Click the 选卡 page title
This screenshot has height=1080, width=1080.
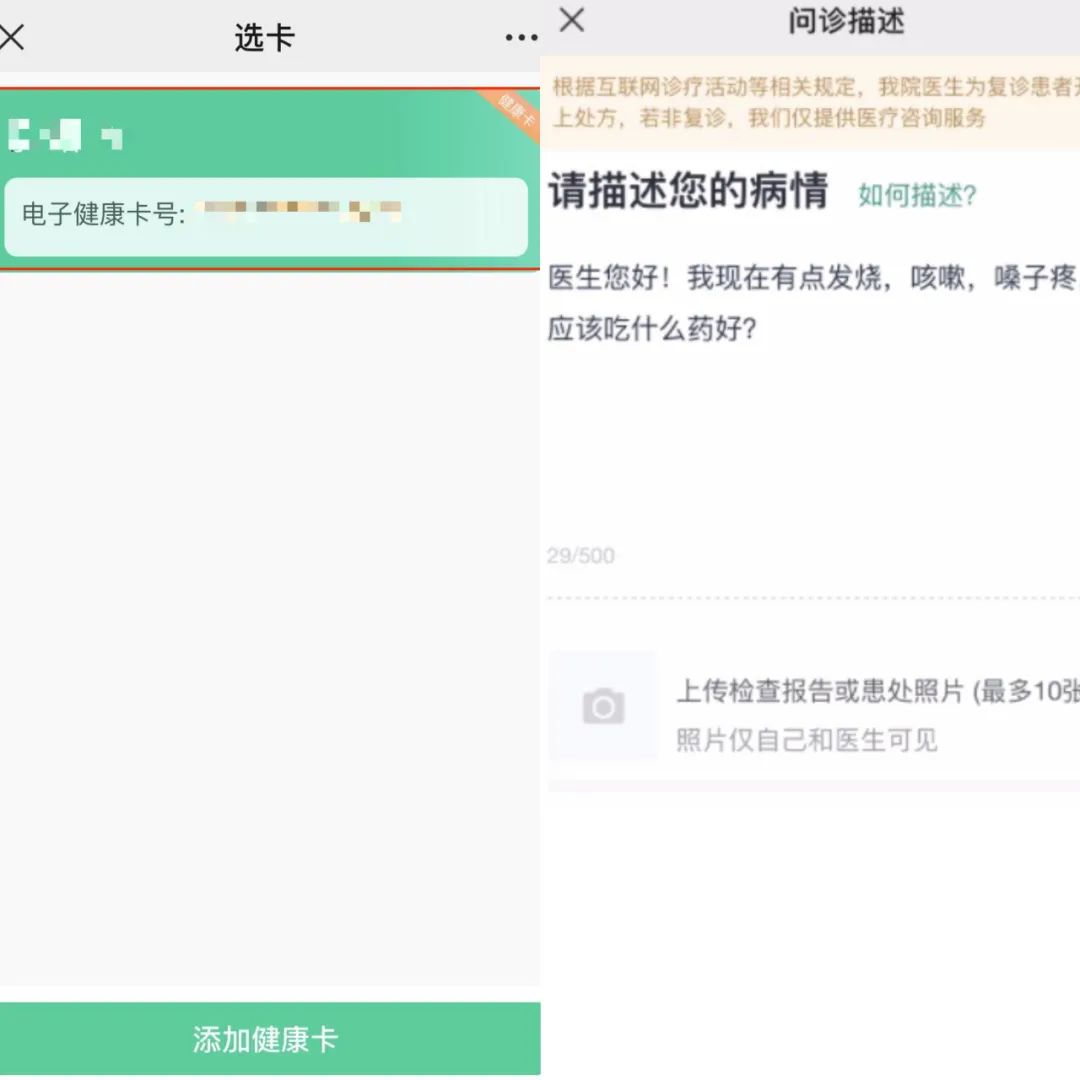[264, 38]
